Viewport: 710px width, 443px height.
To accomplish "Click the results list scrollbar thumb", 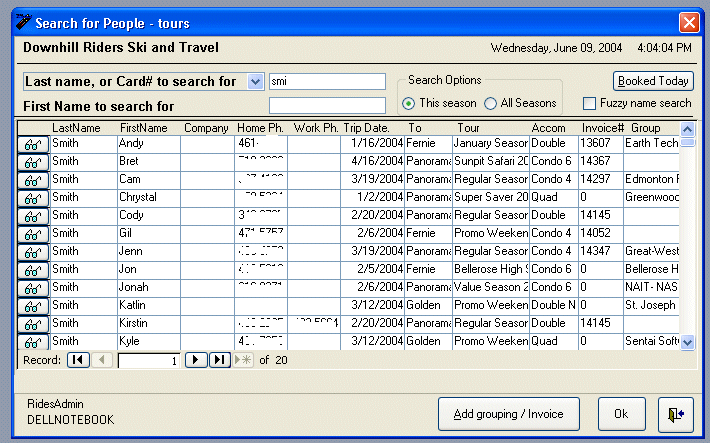I will coord(687,143).
